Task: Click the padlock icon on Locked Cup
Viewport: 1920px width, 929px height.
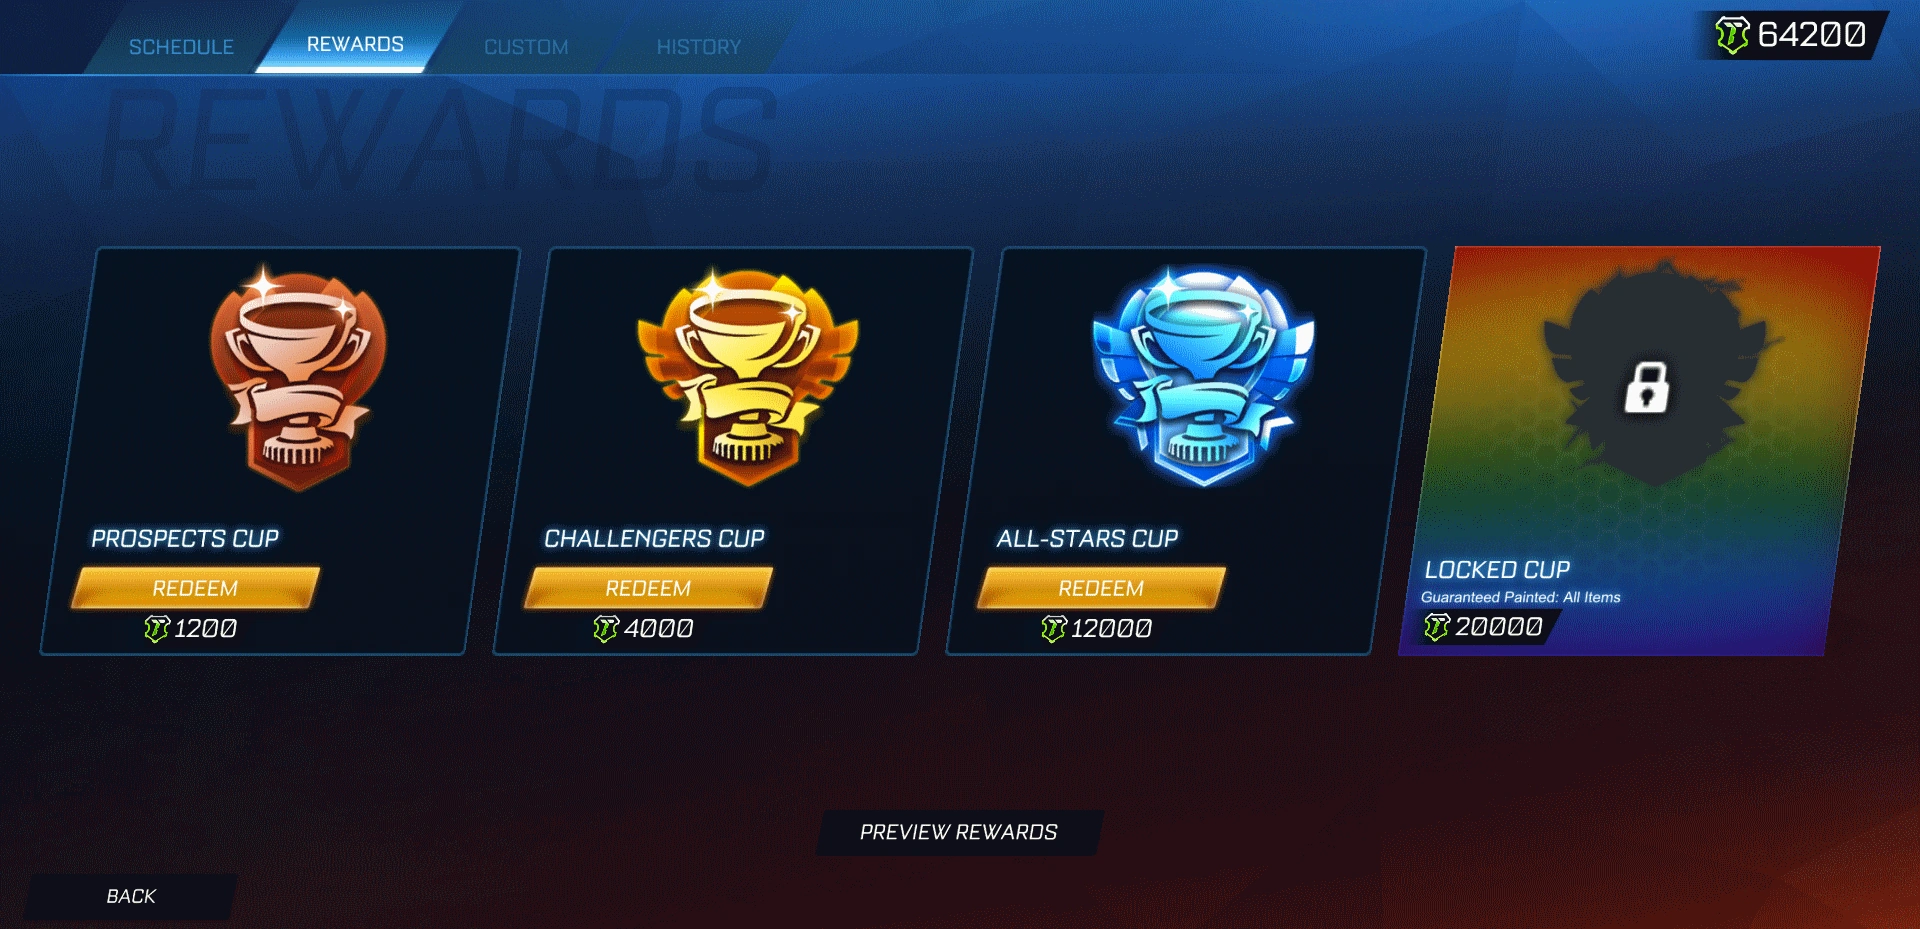Action: click(x=1647, y=387)
